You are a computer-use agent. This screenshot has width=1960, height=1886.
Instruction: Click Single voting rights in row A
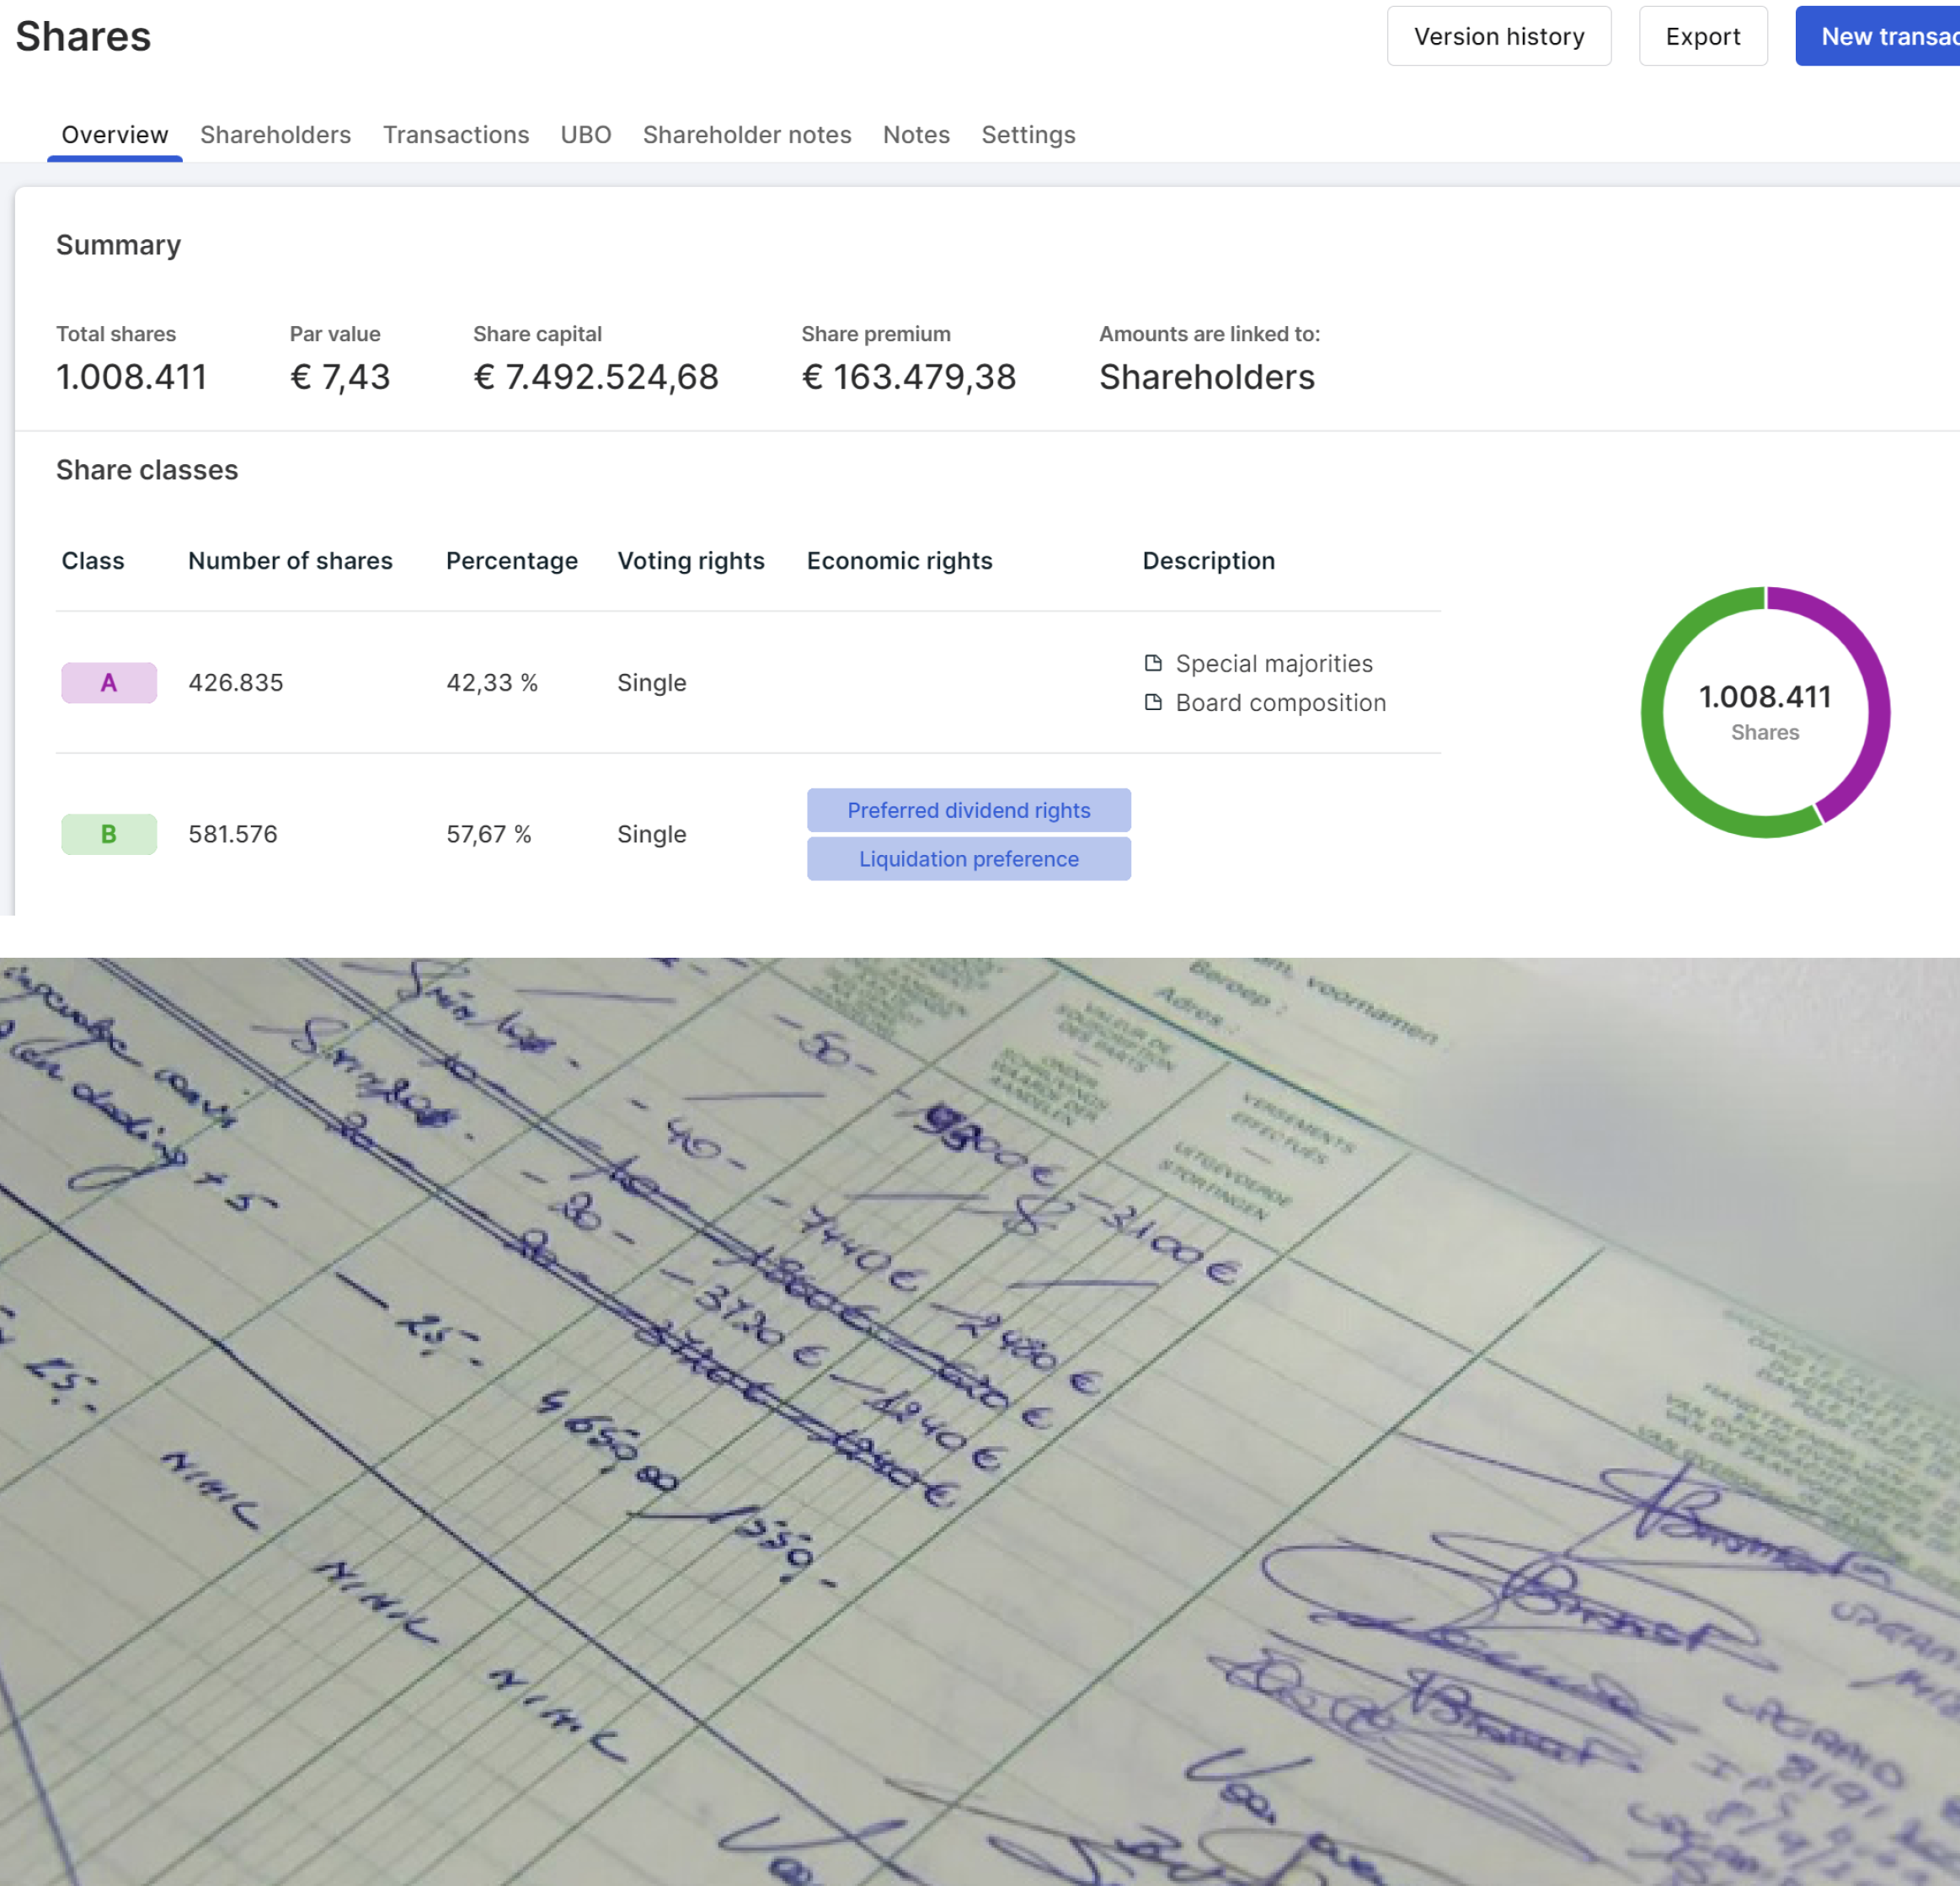[x=652, y=683]
